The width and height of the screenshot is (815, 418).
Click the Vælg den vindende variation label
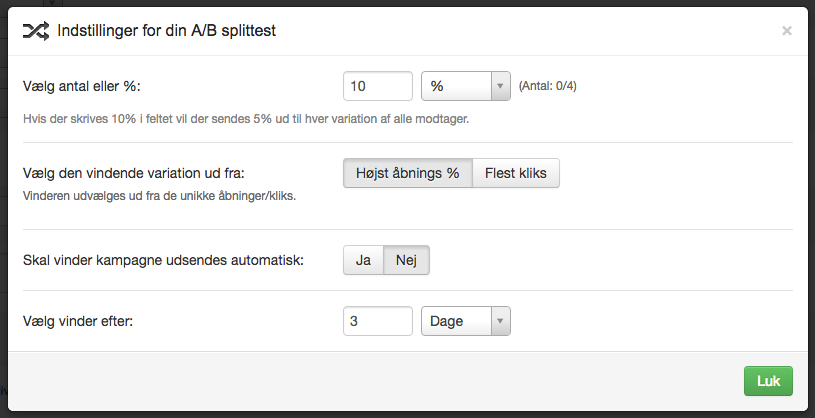click(134, 173)
